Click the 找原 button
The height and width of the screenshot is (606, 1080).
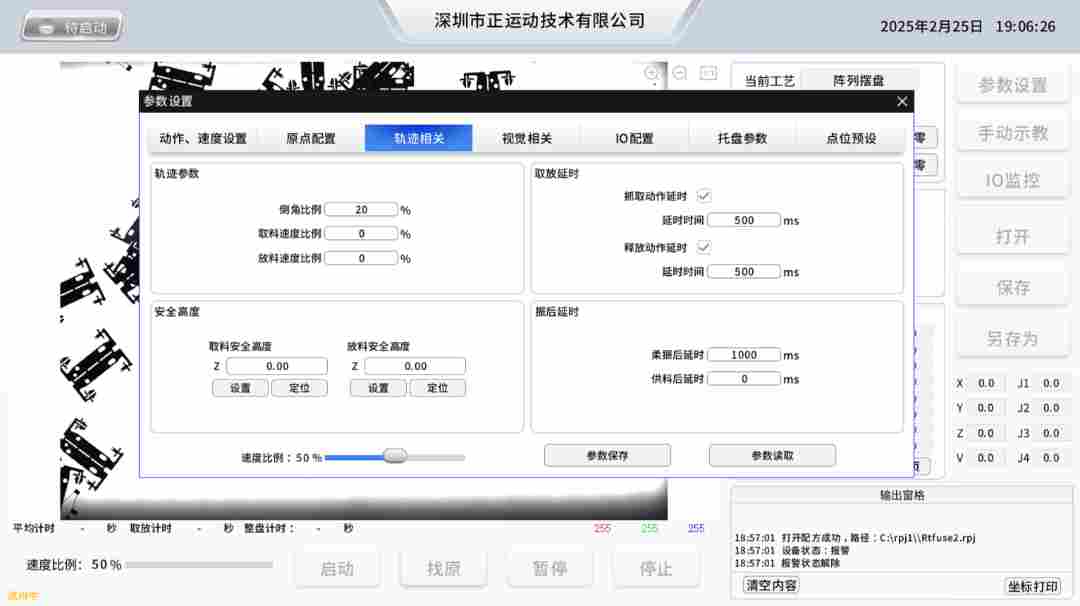pyautogui.click(x=444, y=569)
